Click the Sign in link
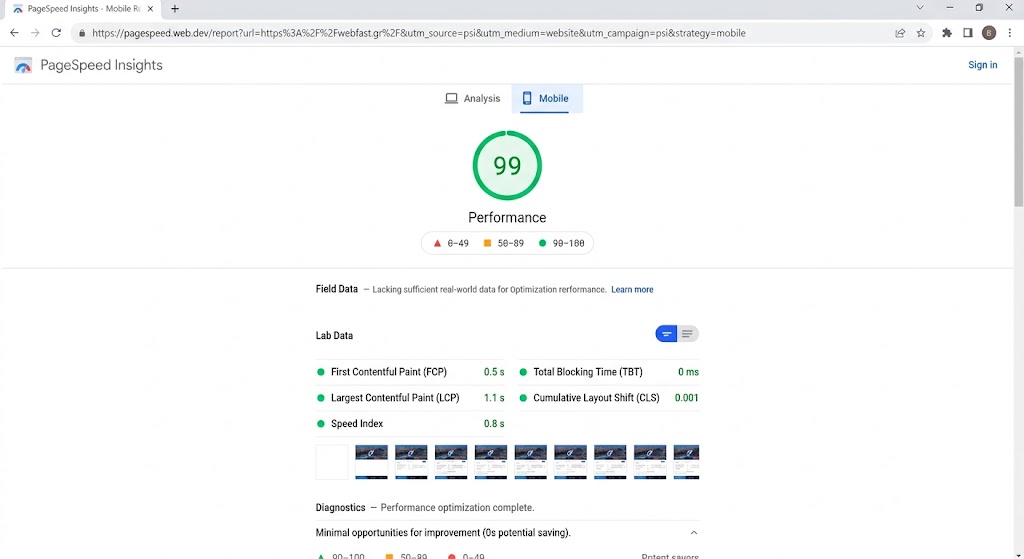This screenshot has width=1024, height=559. click(x=982, y=65)
